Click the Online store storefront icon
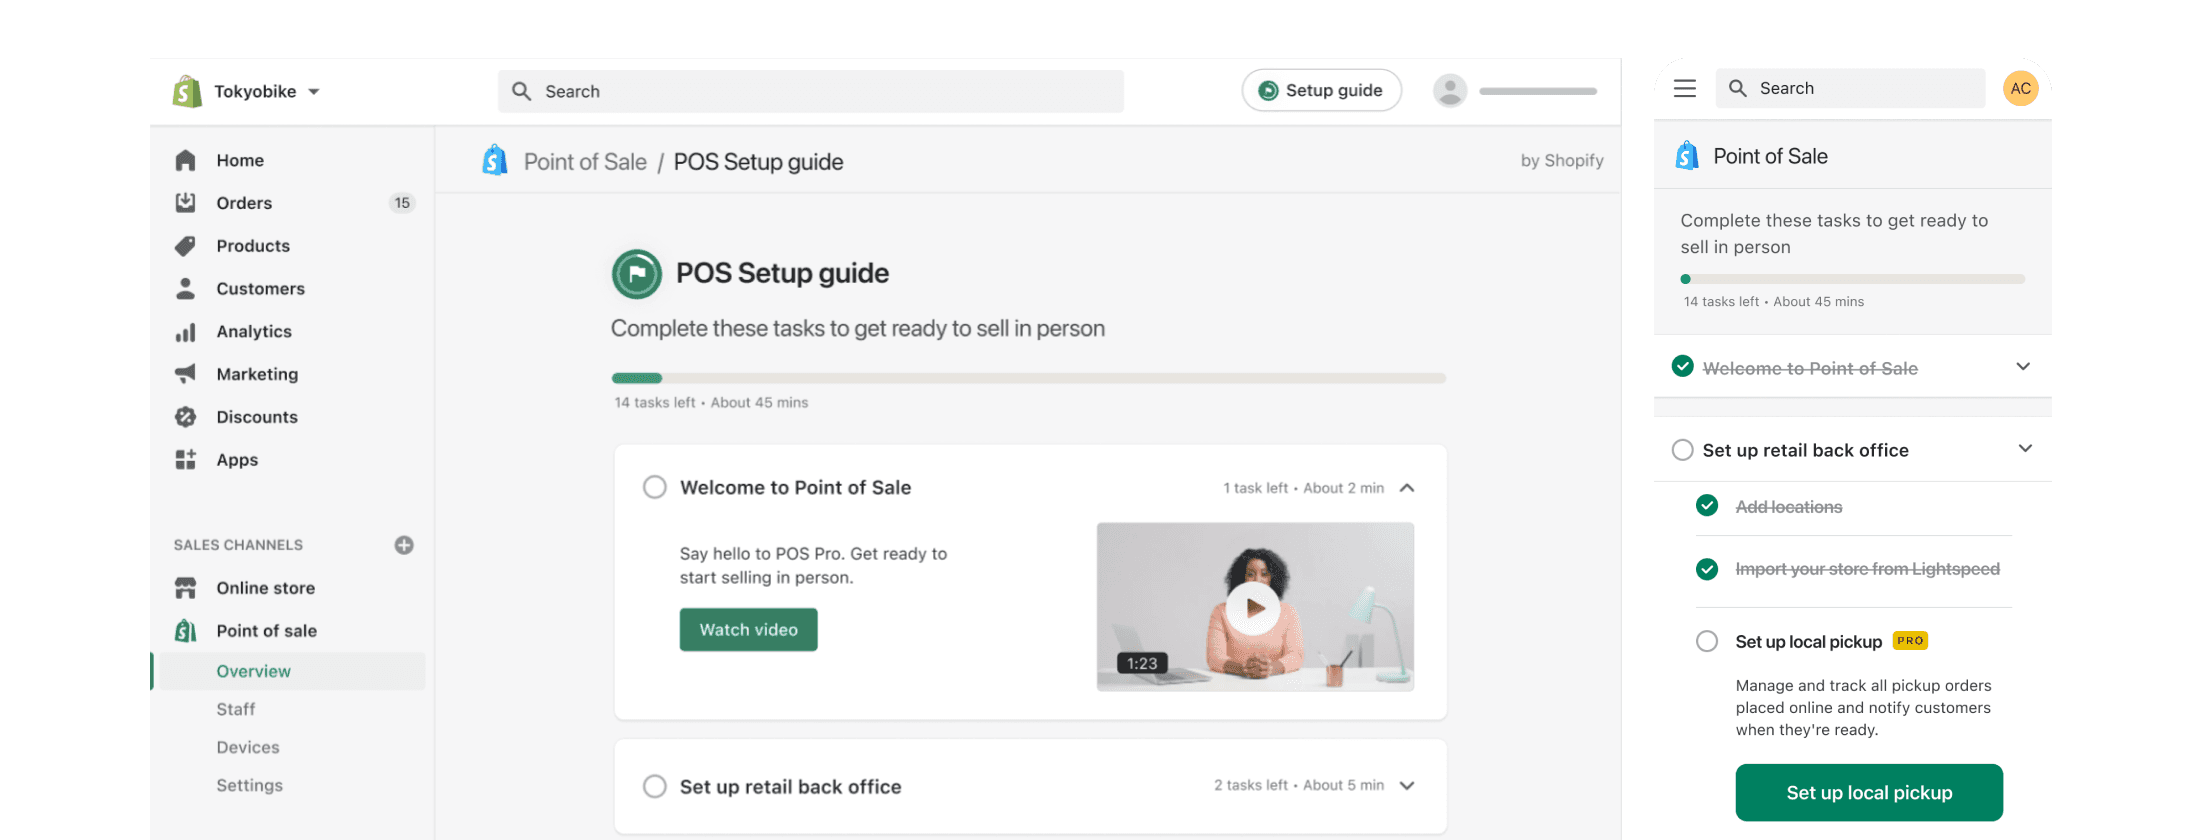The width and height of the screenshot is (2200, 840). [x=185, y=588]
